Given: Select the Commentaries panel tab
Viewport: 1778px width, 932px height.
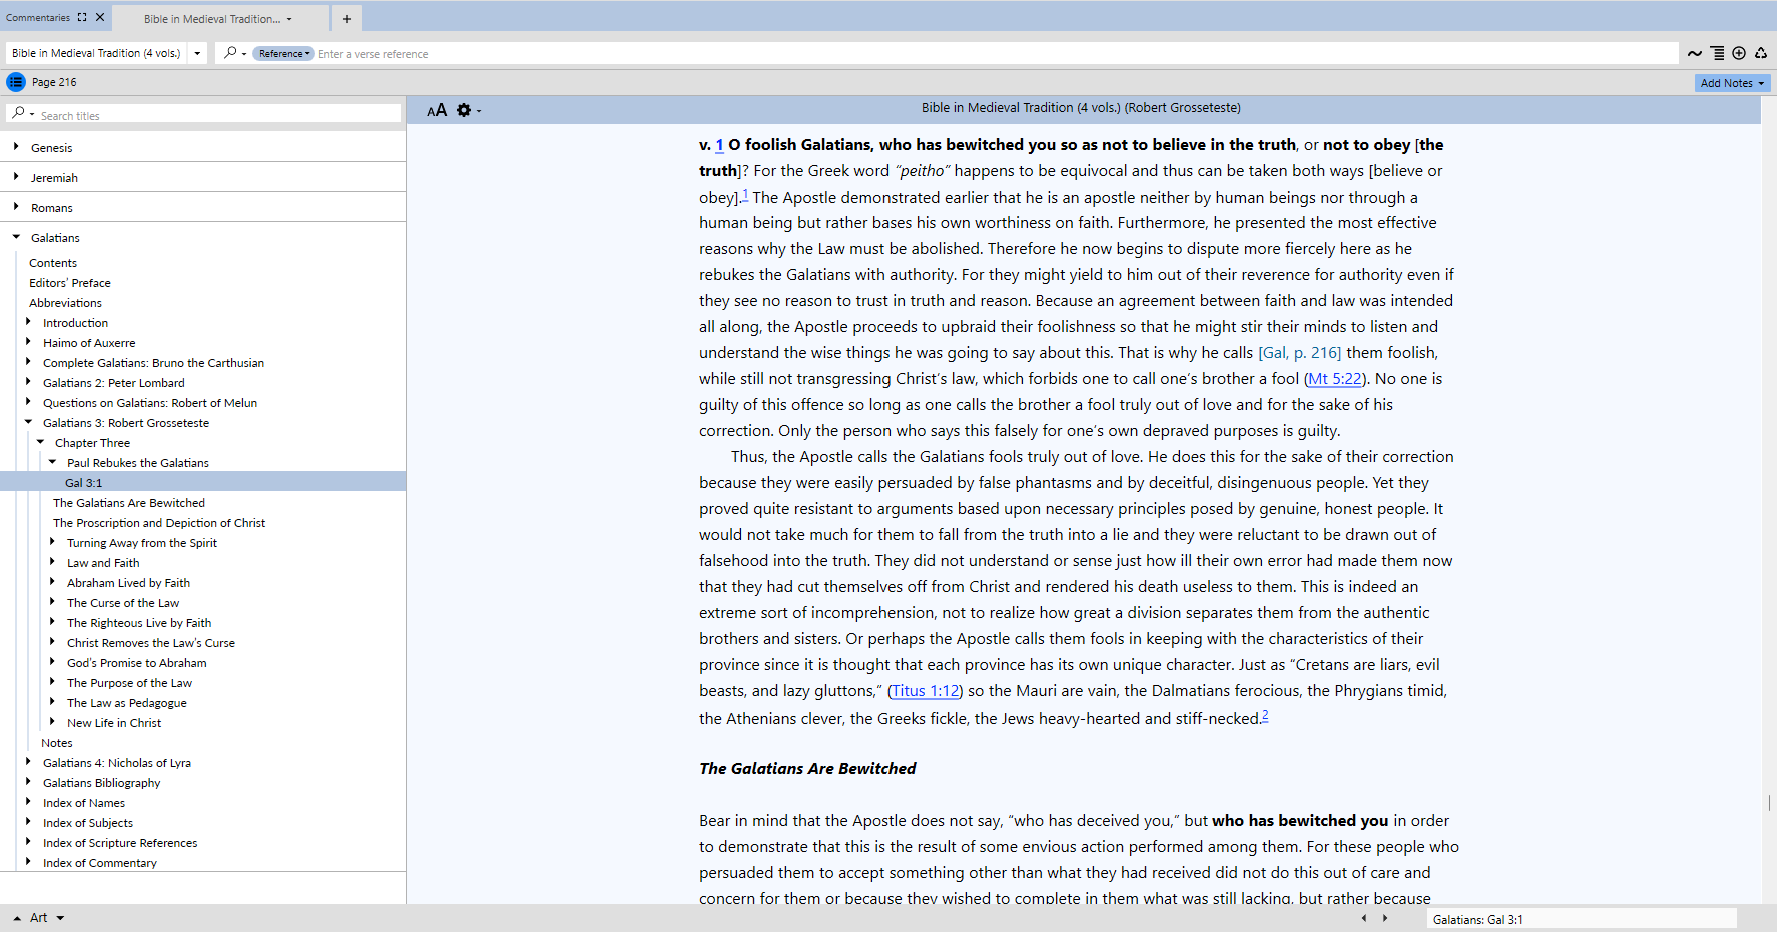Looking at the screenshot, I should pyautogui.click(x=38, y=17).
